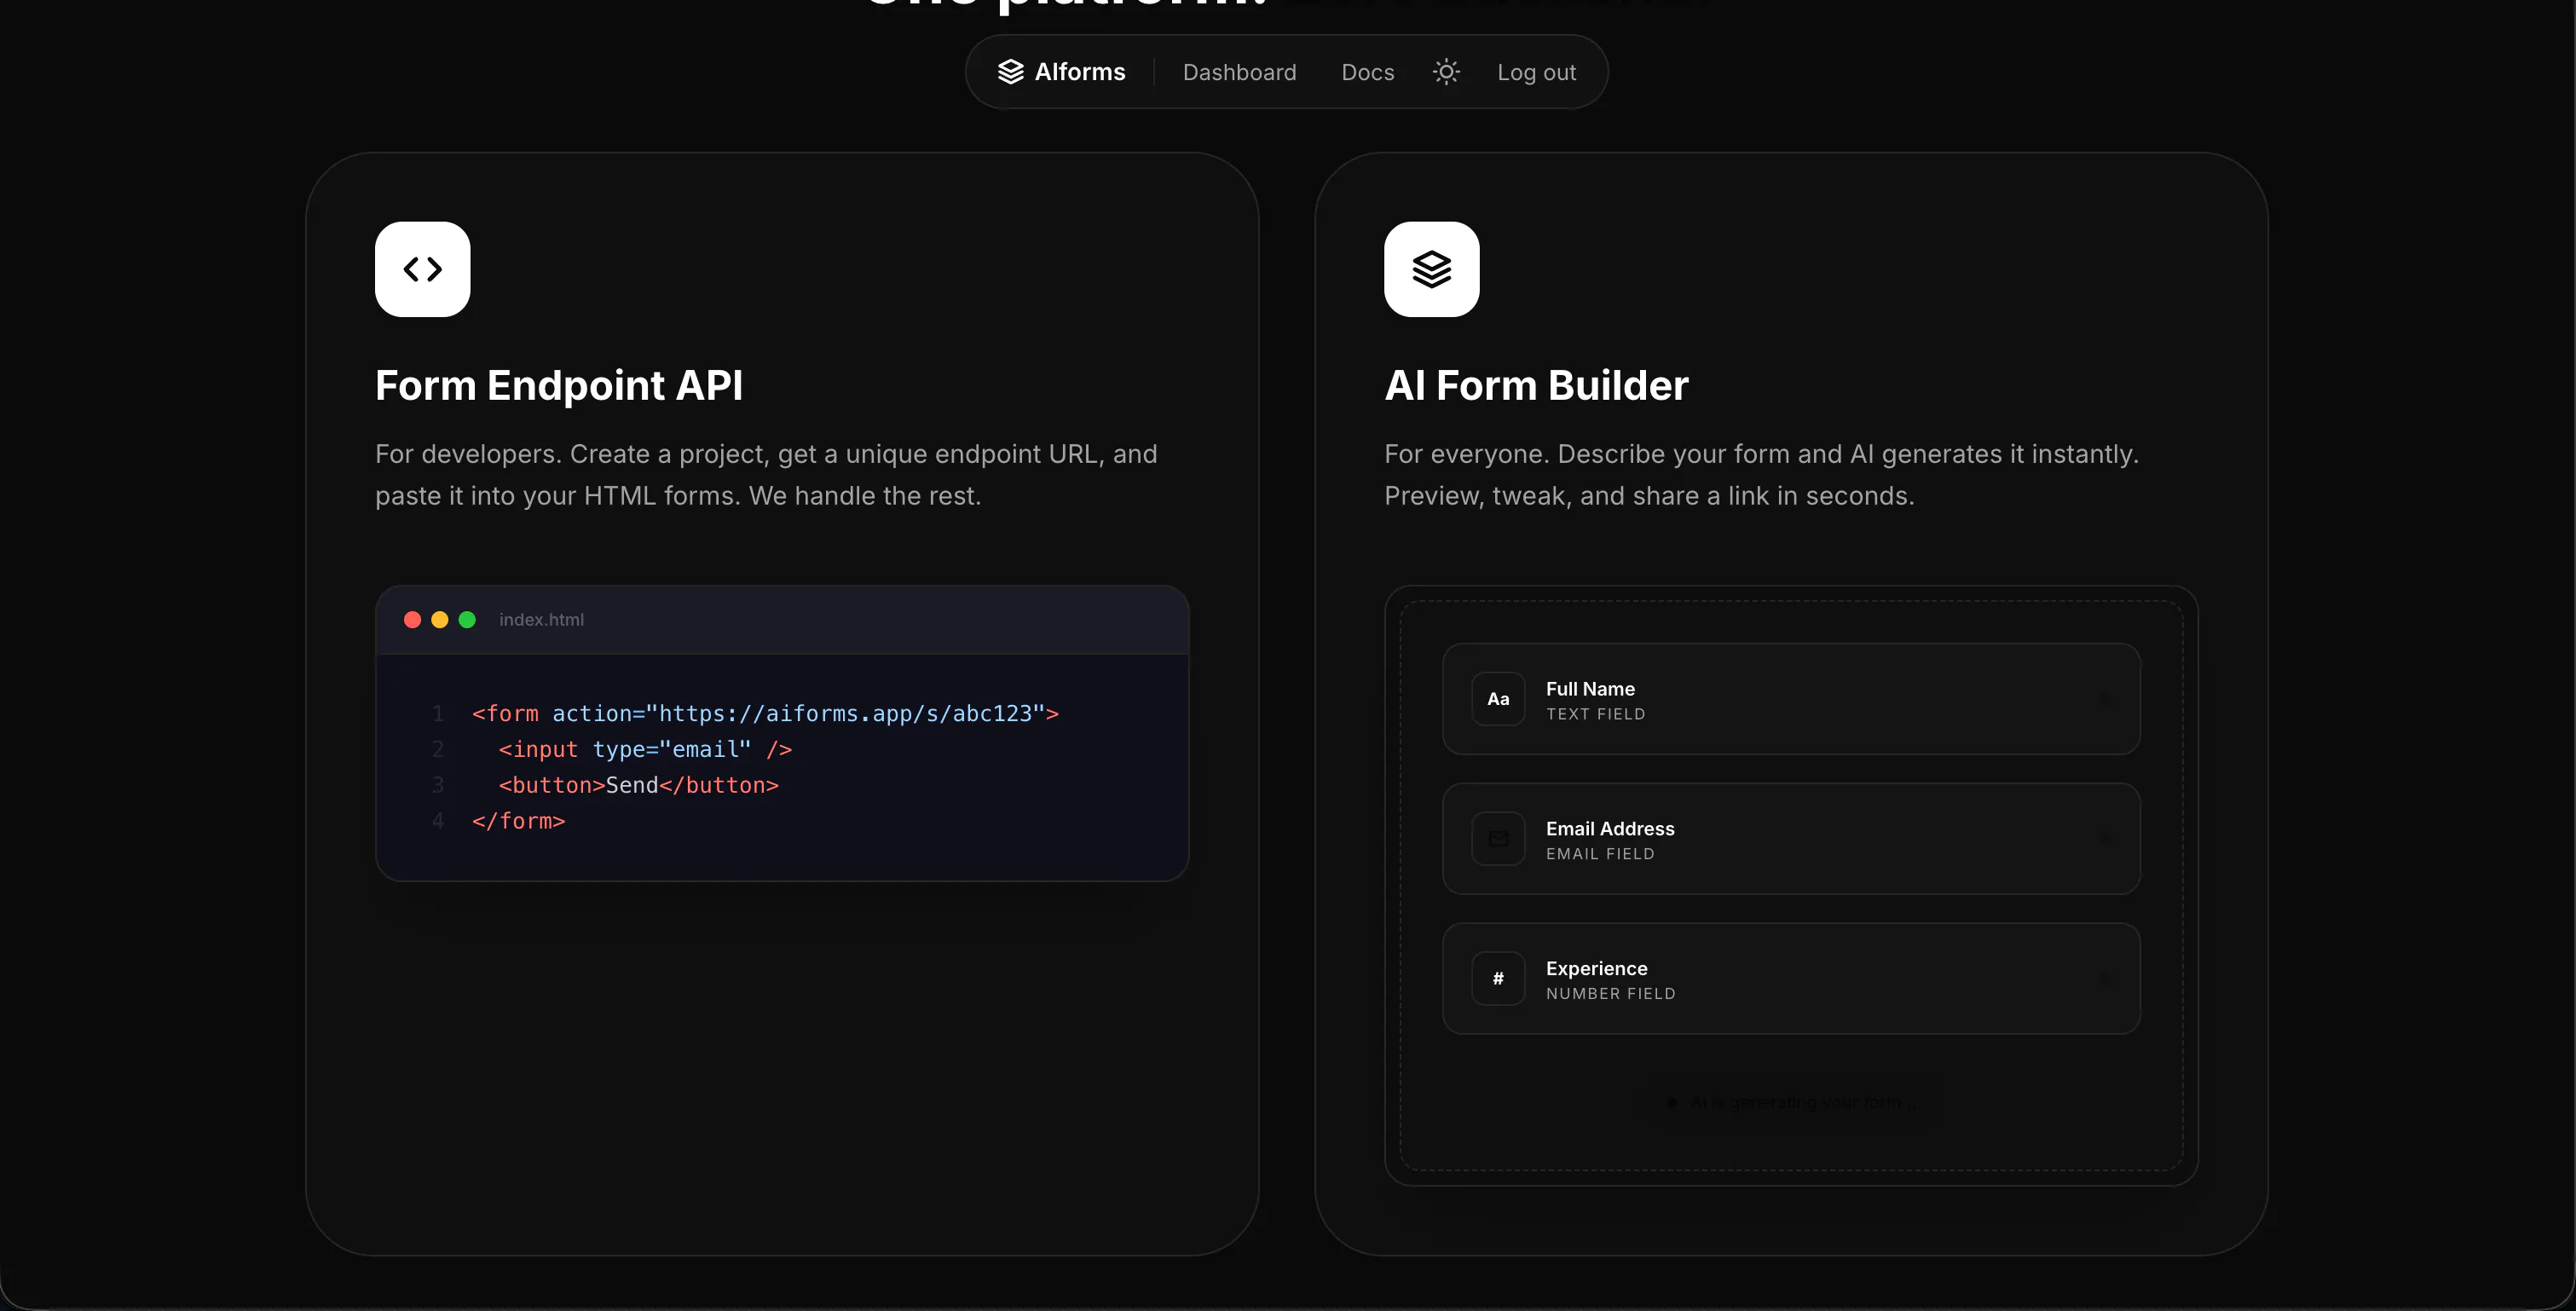Click the index.html file name

[541, 620]
